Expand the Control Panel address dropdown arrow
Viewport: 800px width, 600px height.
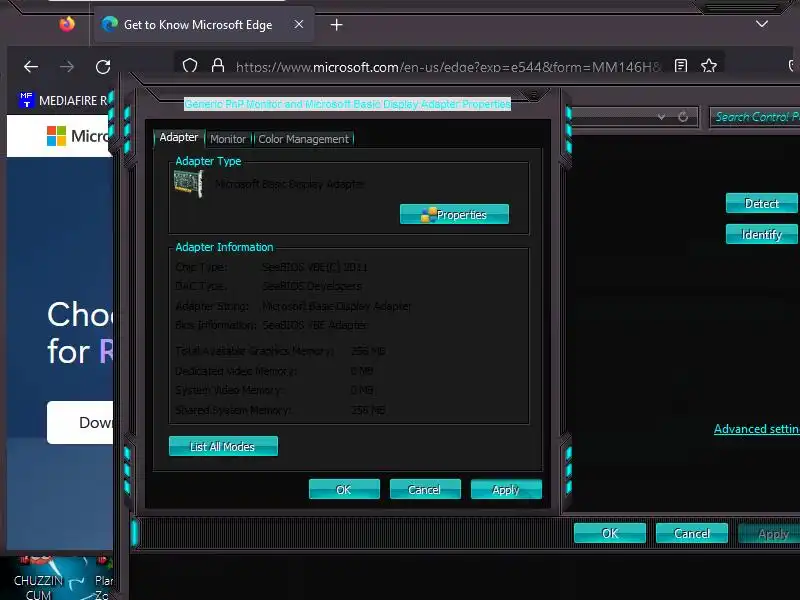coord(661,117)
